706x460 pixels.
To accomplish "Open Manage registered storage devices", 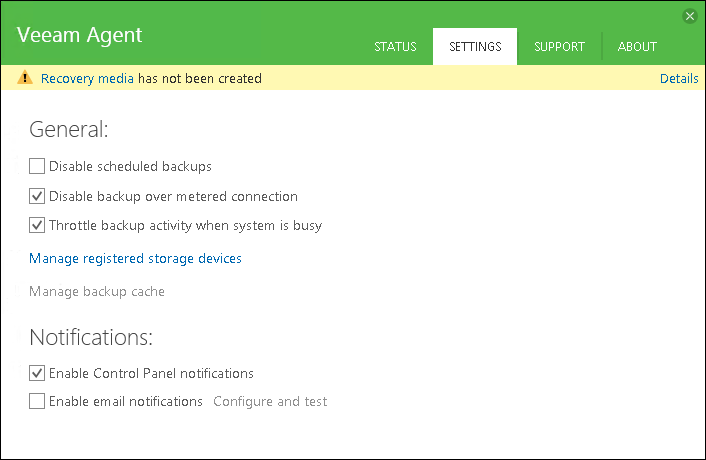I will [x=135, y=258].
